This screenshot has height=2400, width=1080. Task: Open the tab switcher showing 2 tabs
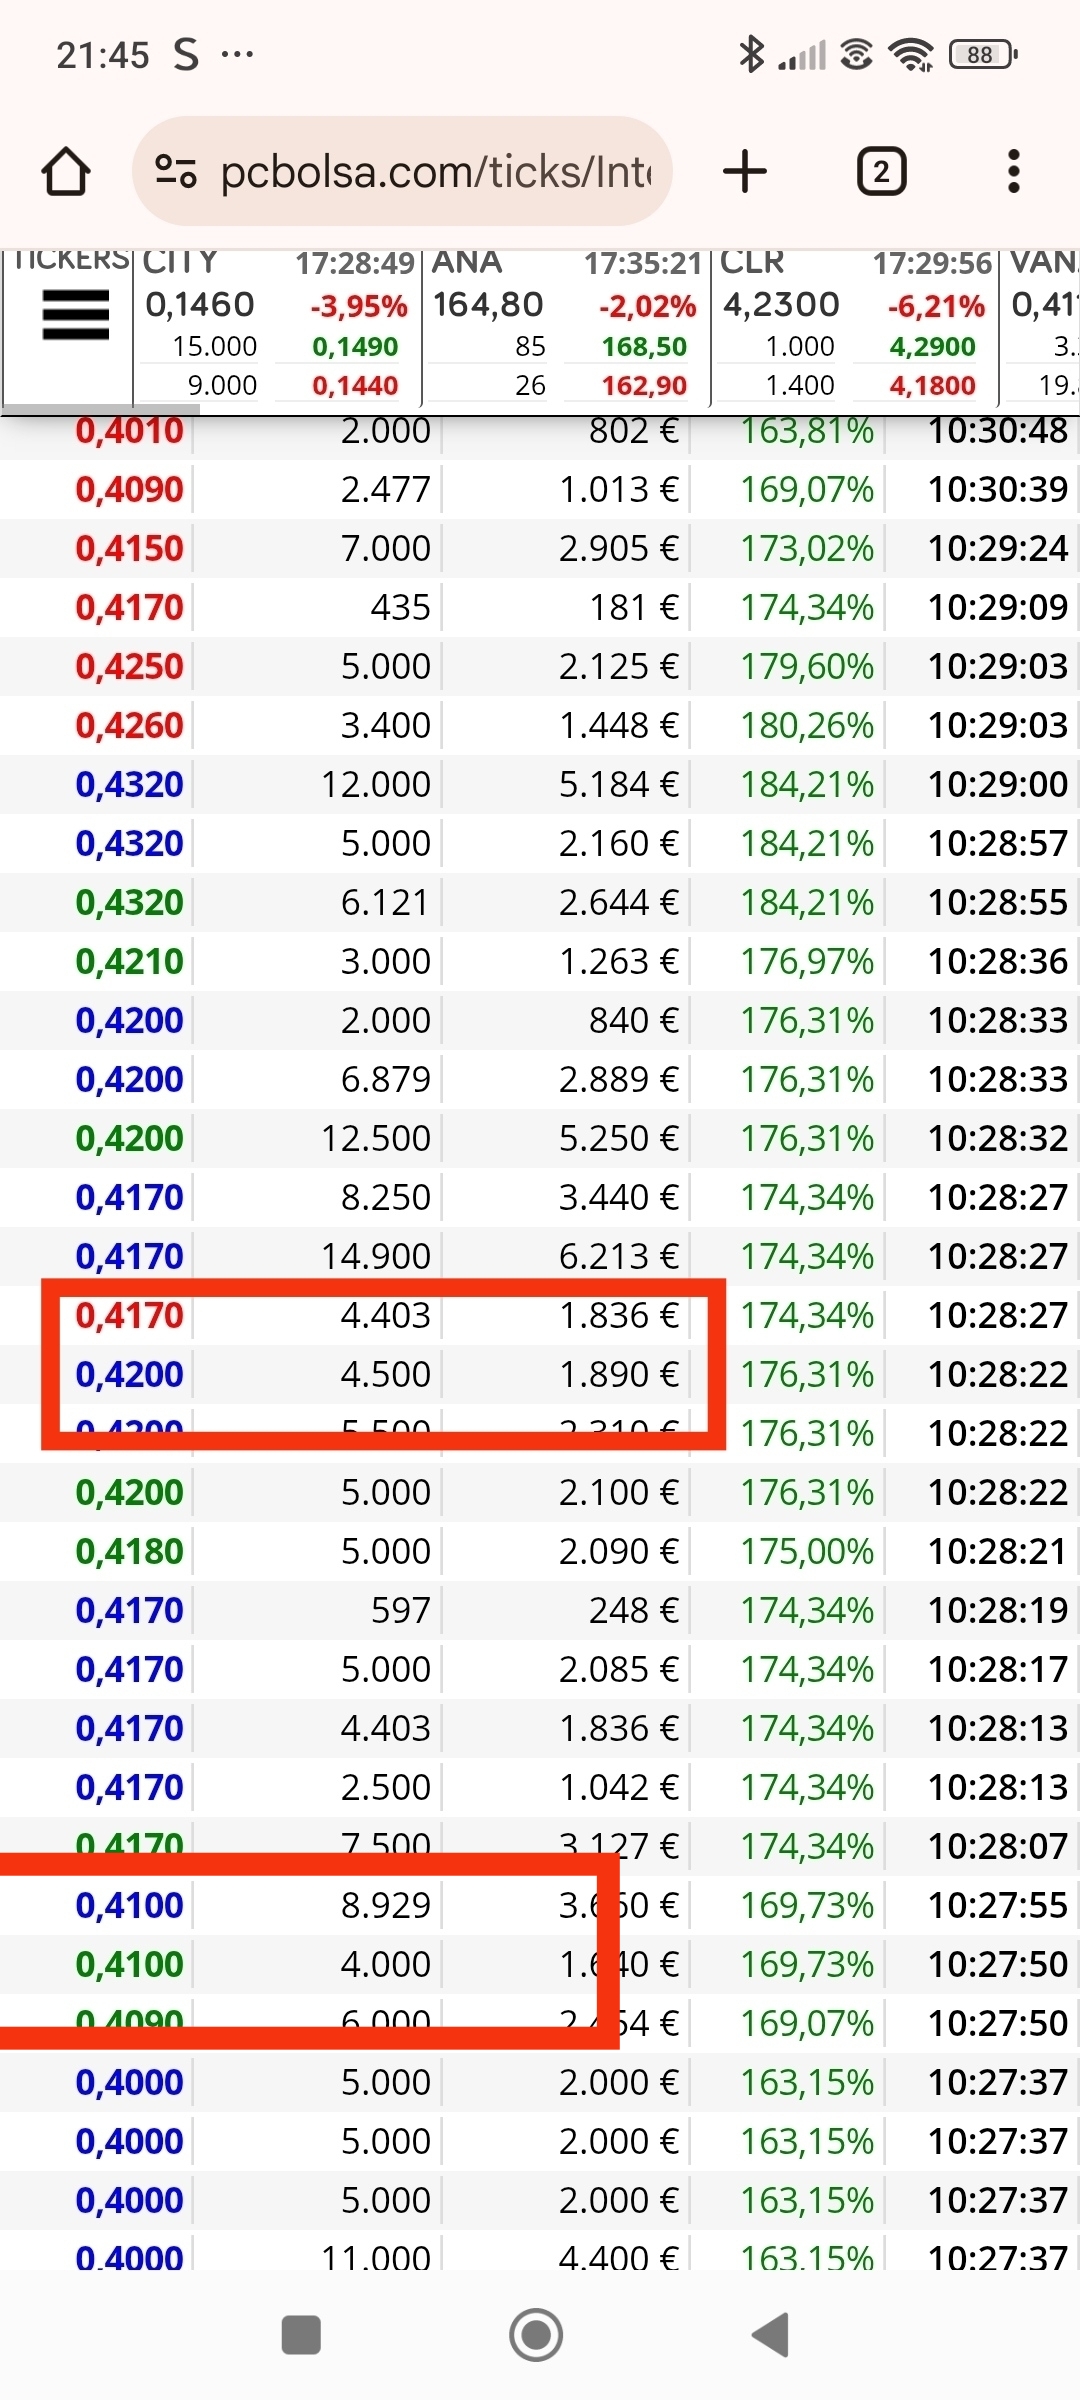pos(881,171)
